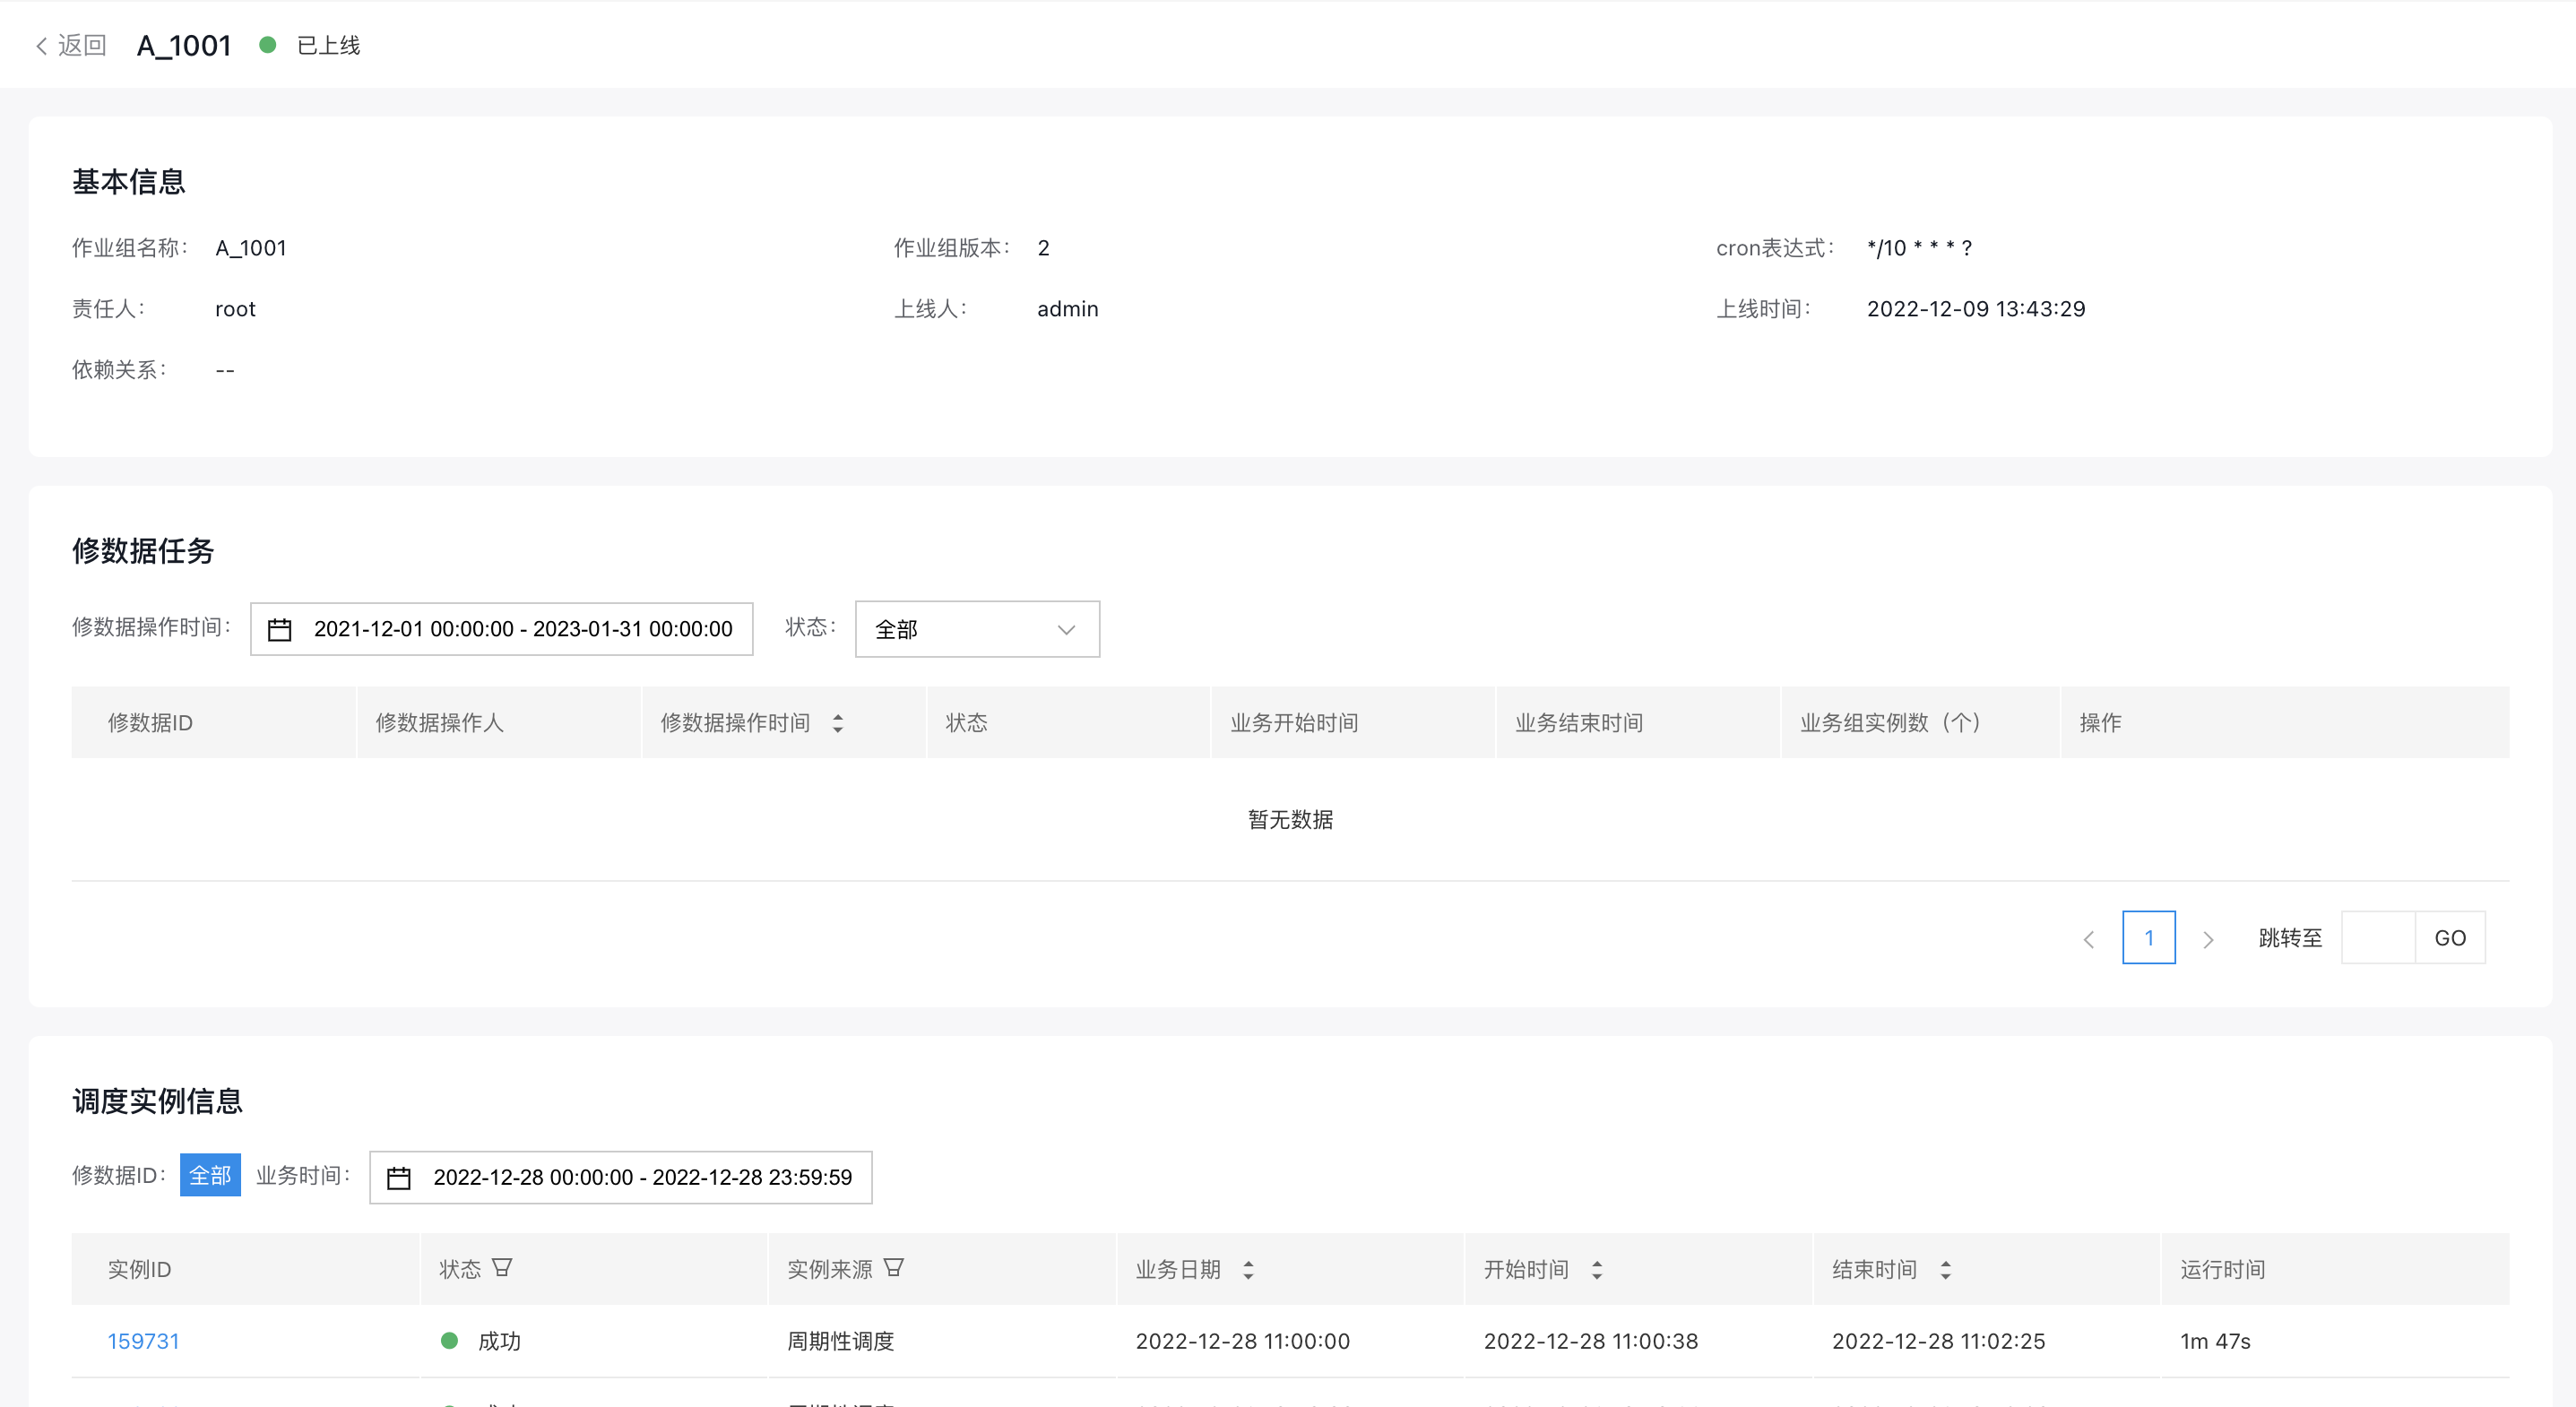Go to next page of 修数据任务
Image resolution: width=2576 pixels, height=1407 pixels.
[2208, 938]
